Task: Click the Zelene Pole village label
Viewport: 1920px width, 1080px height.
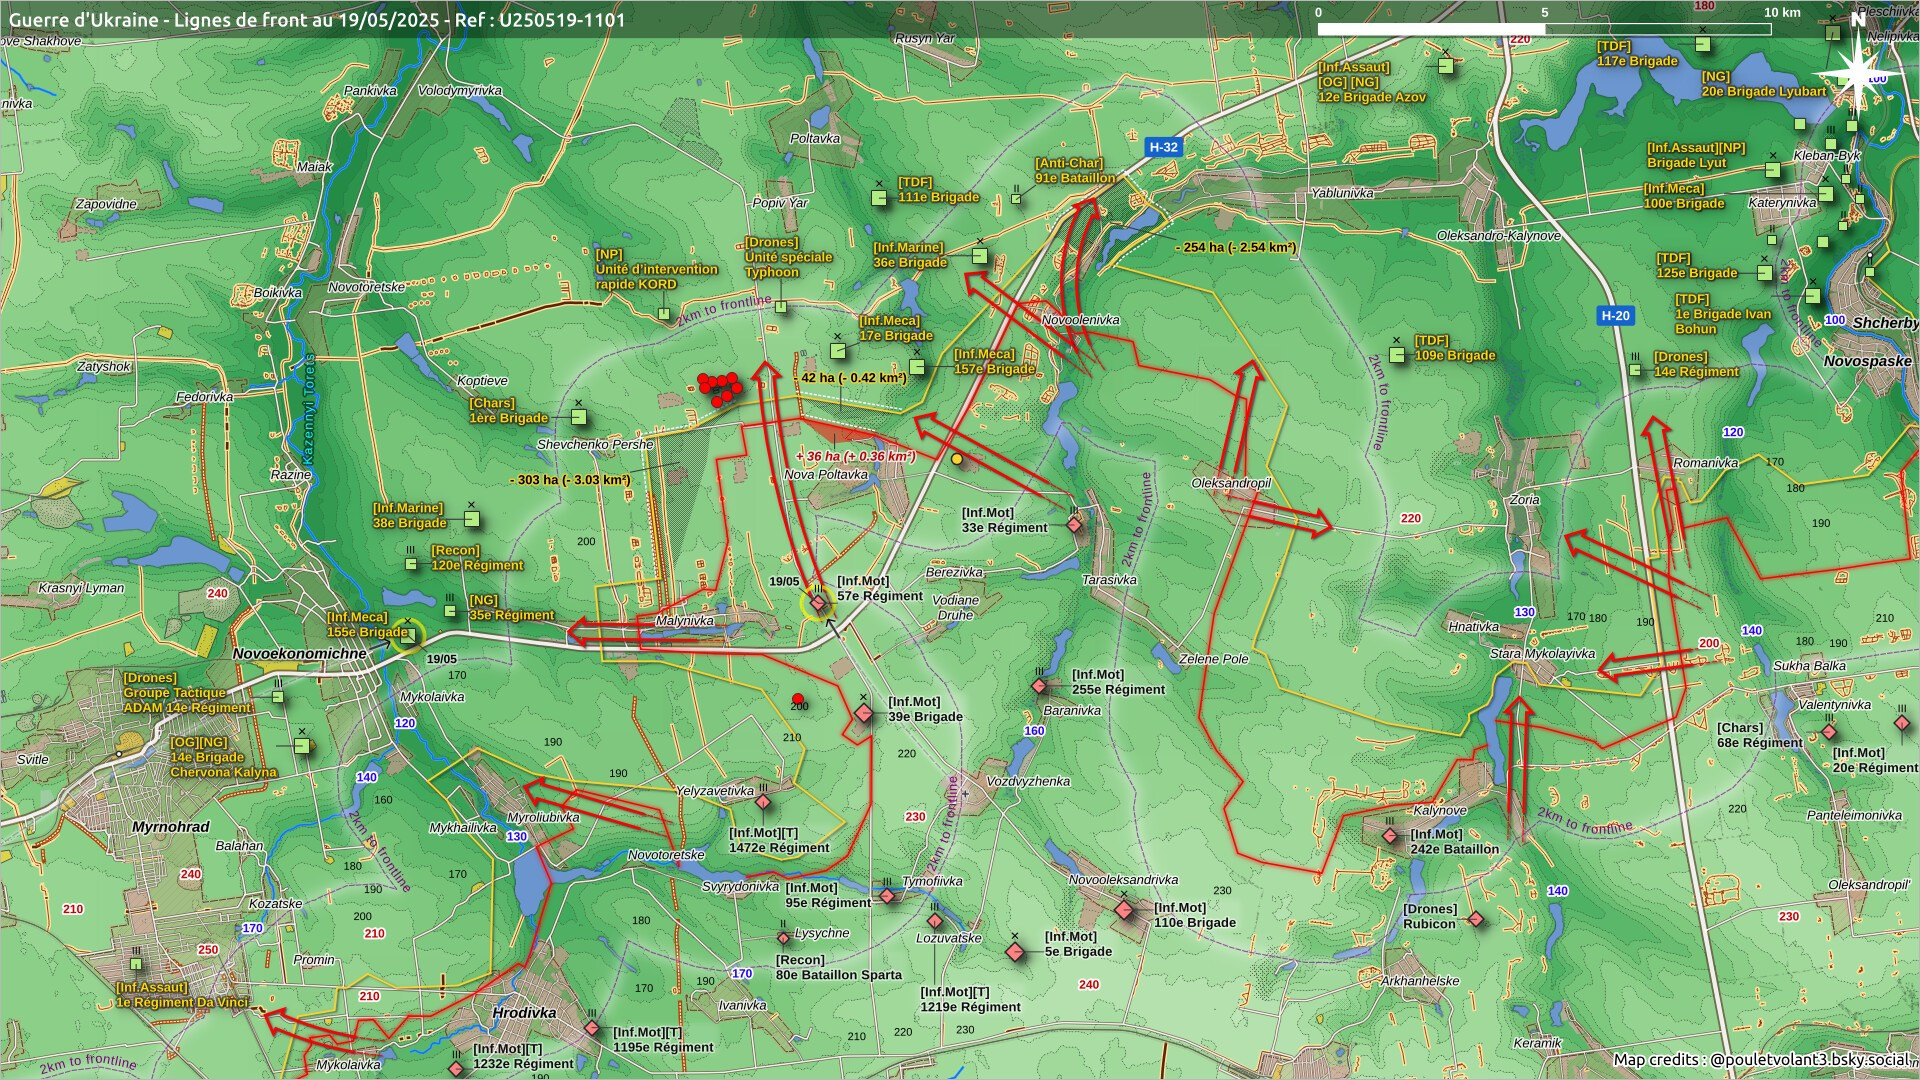Action: pyautogui.click(x=1214, y=659)
